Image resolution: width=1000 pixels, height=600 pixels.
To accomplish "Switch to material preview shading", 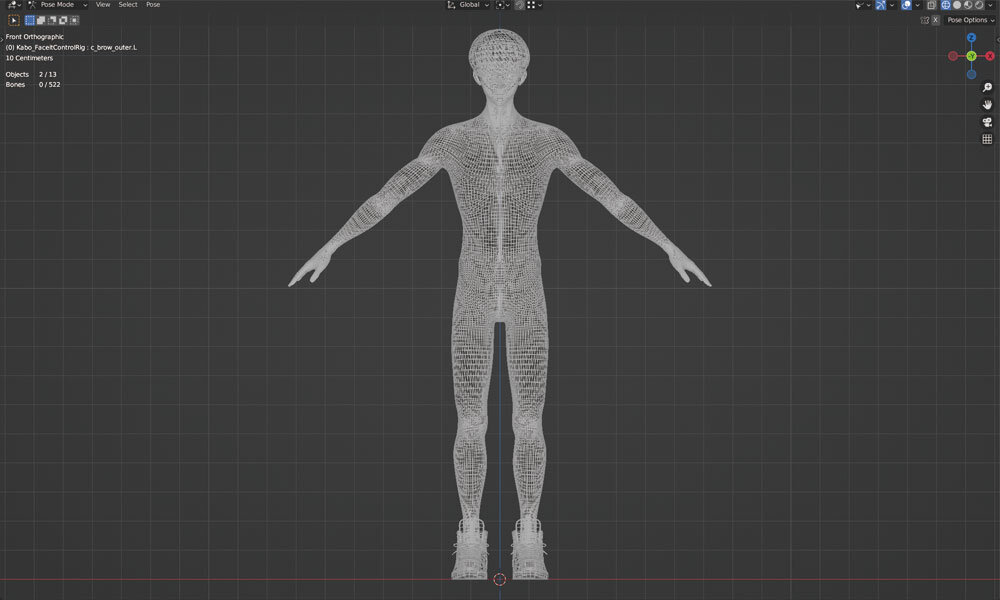I will [x=968, y=5].
